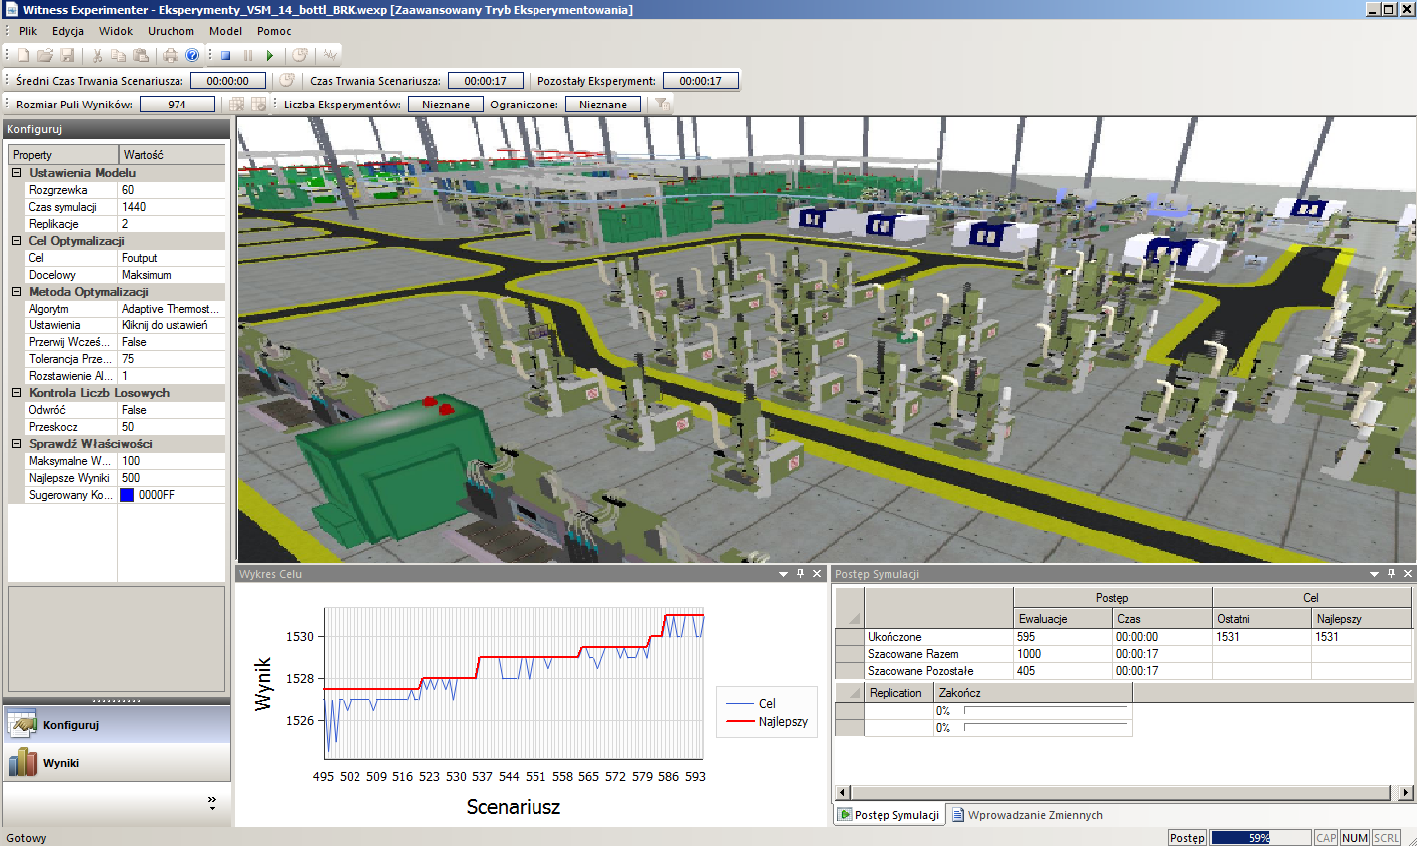Click the chart graph icon in toolbar
The width and height of the screenshot is (1417, 849).
330,56
